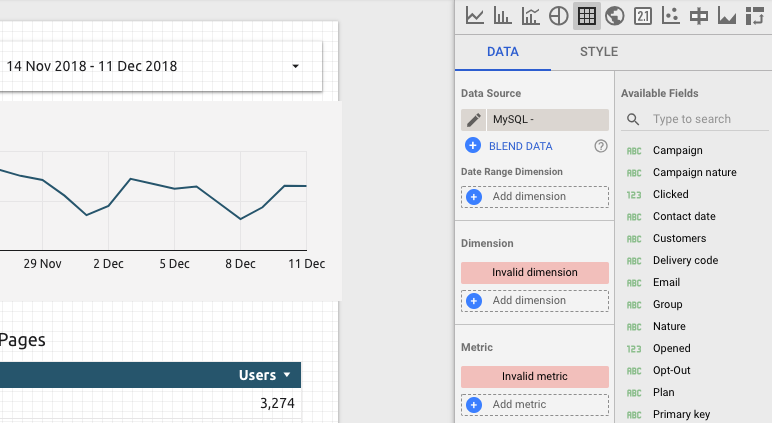Choose the pie chart icon
772x423 pixels.
[x=559, y=15]
